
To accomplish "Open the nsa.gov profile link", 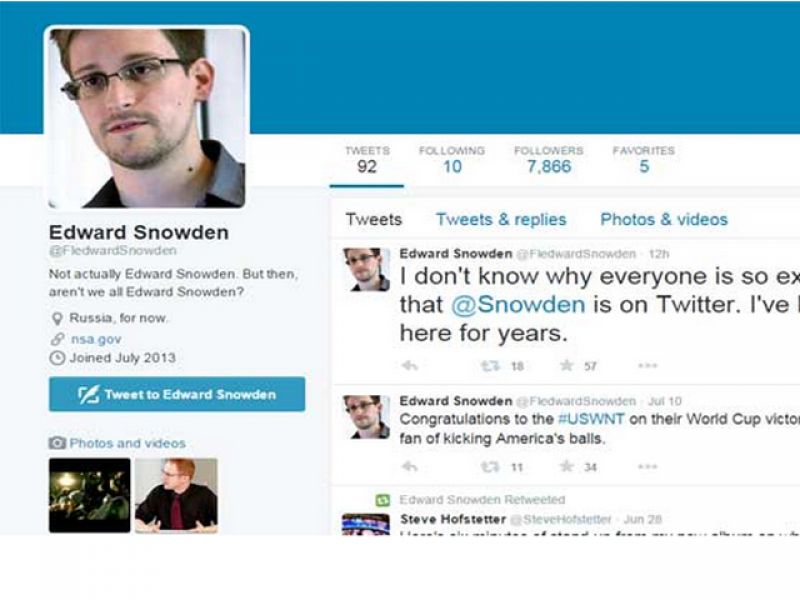I will (x=96, y=339).
